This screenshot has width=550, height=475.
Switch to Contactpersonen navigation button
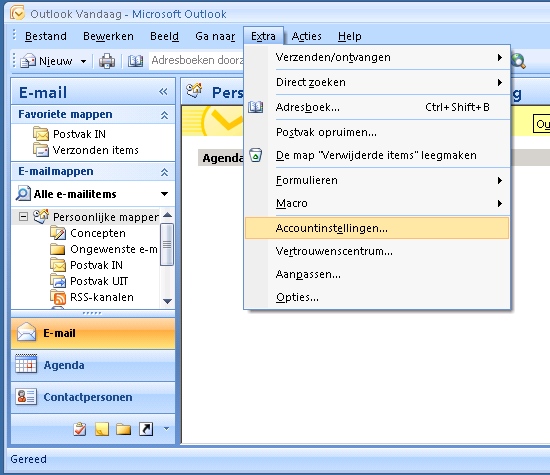point(93,397)
